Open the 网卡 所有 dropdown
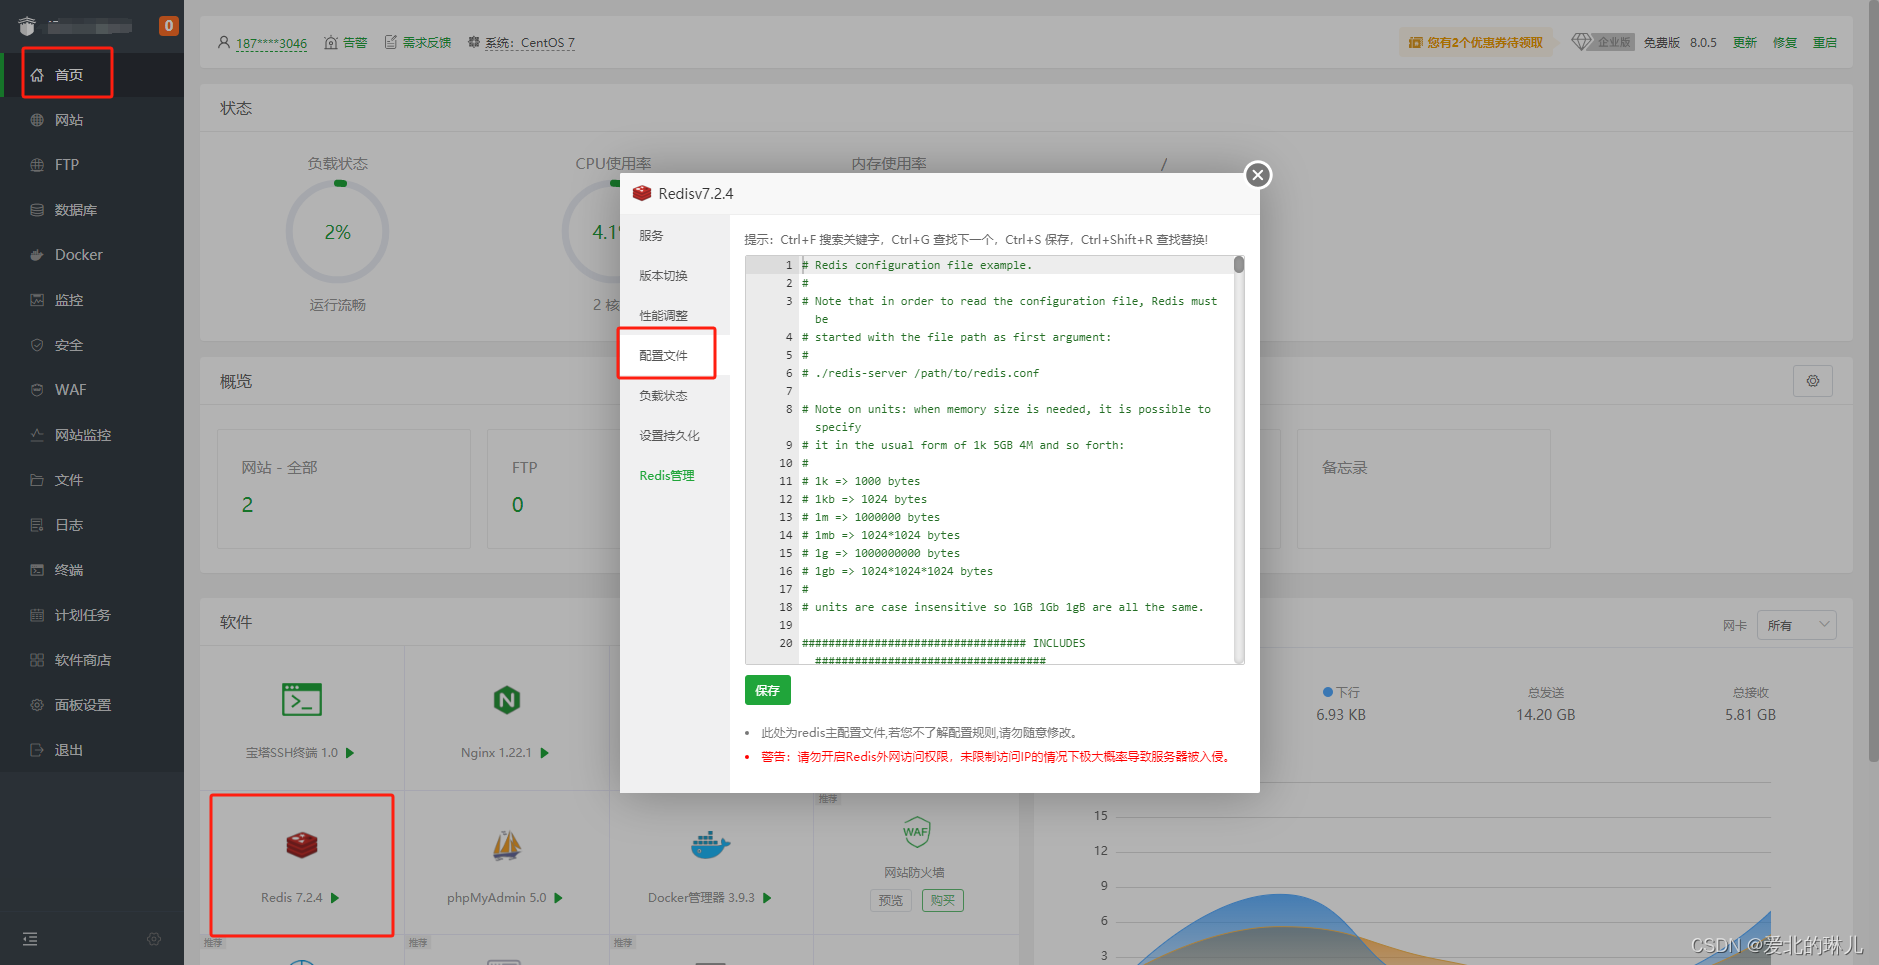This screenshot has height=965, width=1879. (x=1797, y=625)
